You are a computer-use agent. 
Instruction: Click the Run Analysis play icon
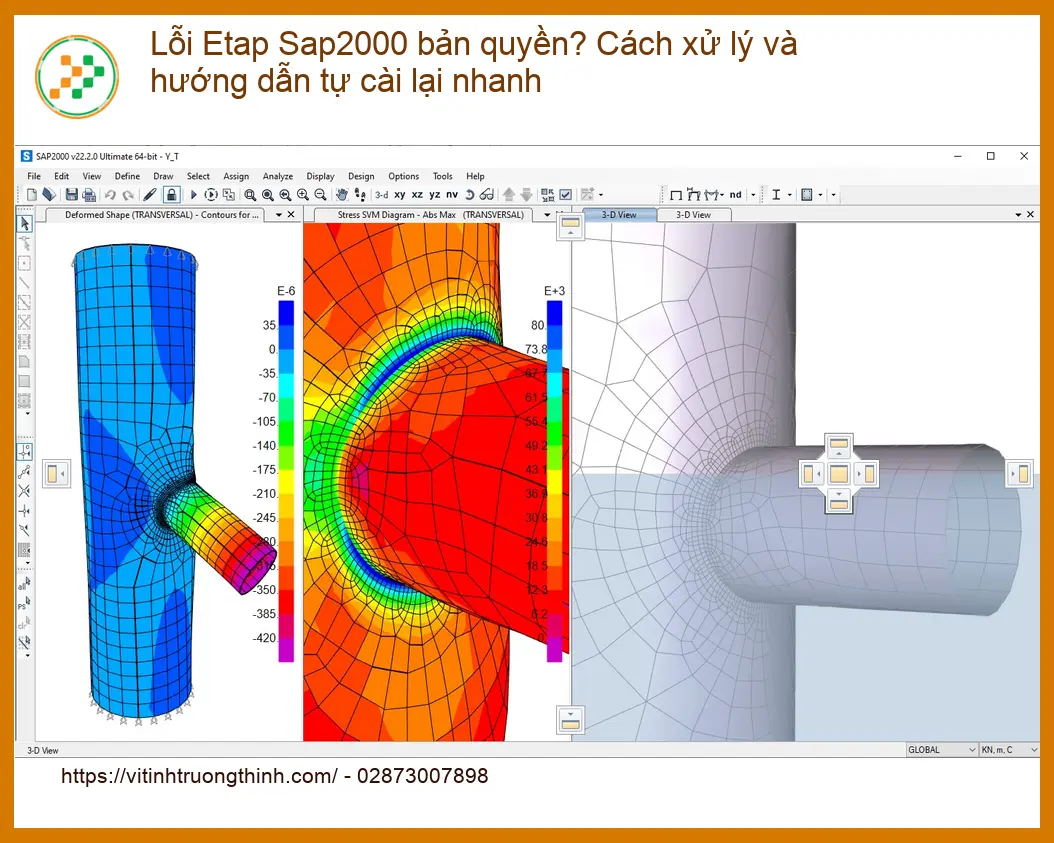194,195
